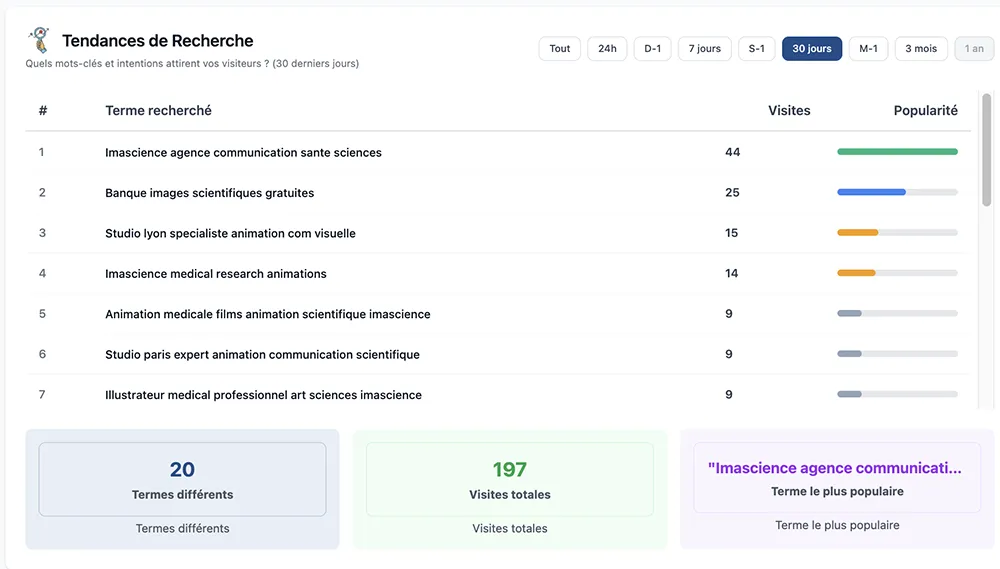The width and height of the screenshot is (1000, 569).
Task: Select the D-1 time filter
Action: coord(652,48)
